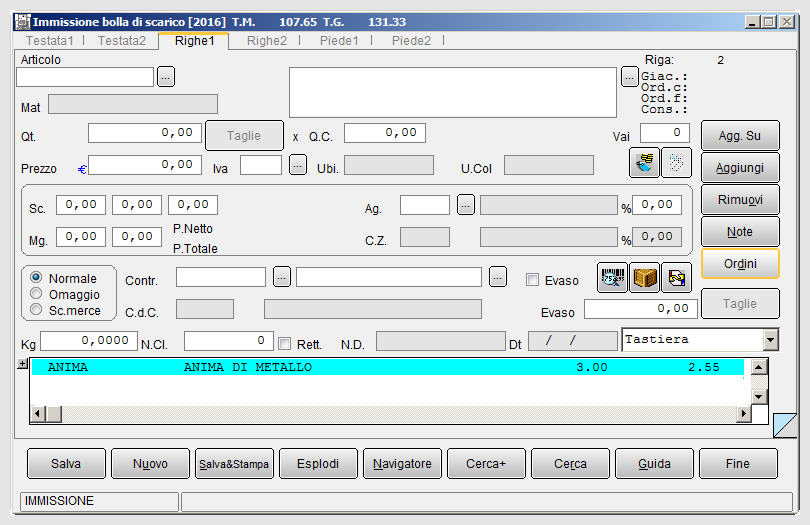810x525 pixels.
Task: Select the Sc.merce radio option
Action: pos(36,310)
